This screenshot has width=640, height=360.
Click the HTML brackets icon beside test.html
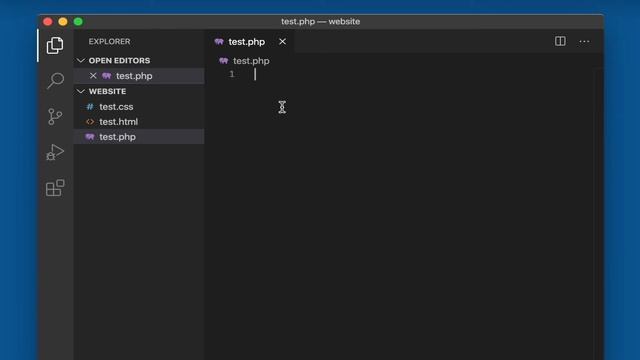point(90,122)
